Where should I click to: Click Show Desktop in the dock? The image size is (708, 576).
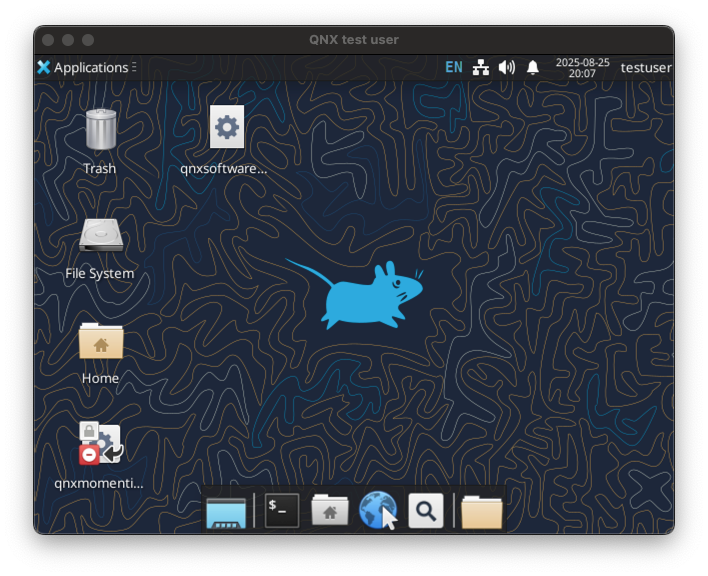point(226,511)
